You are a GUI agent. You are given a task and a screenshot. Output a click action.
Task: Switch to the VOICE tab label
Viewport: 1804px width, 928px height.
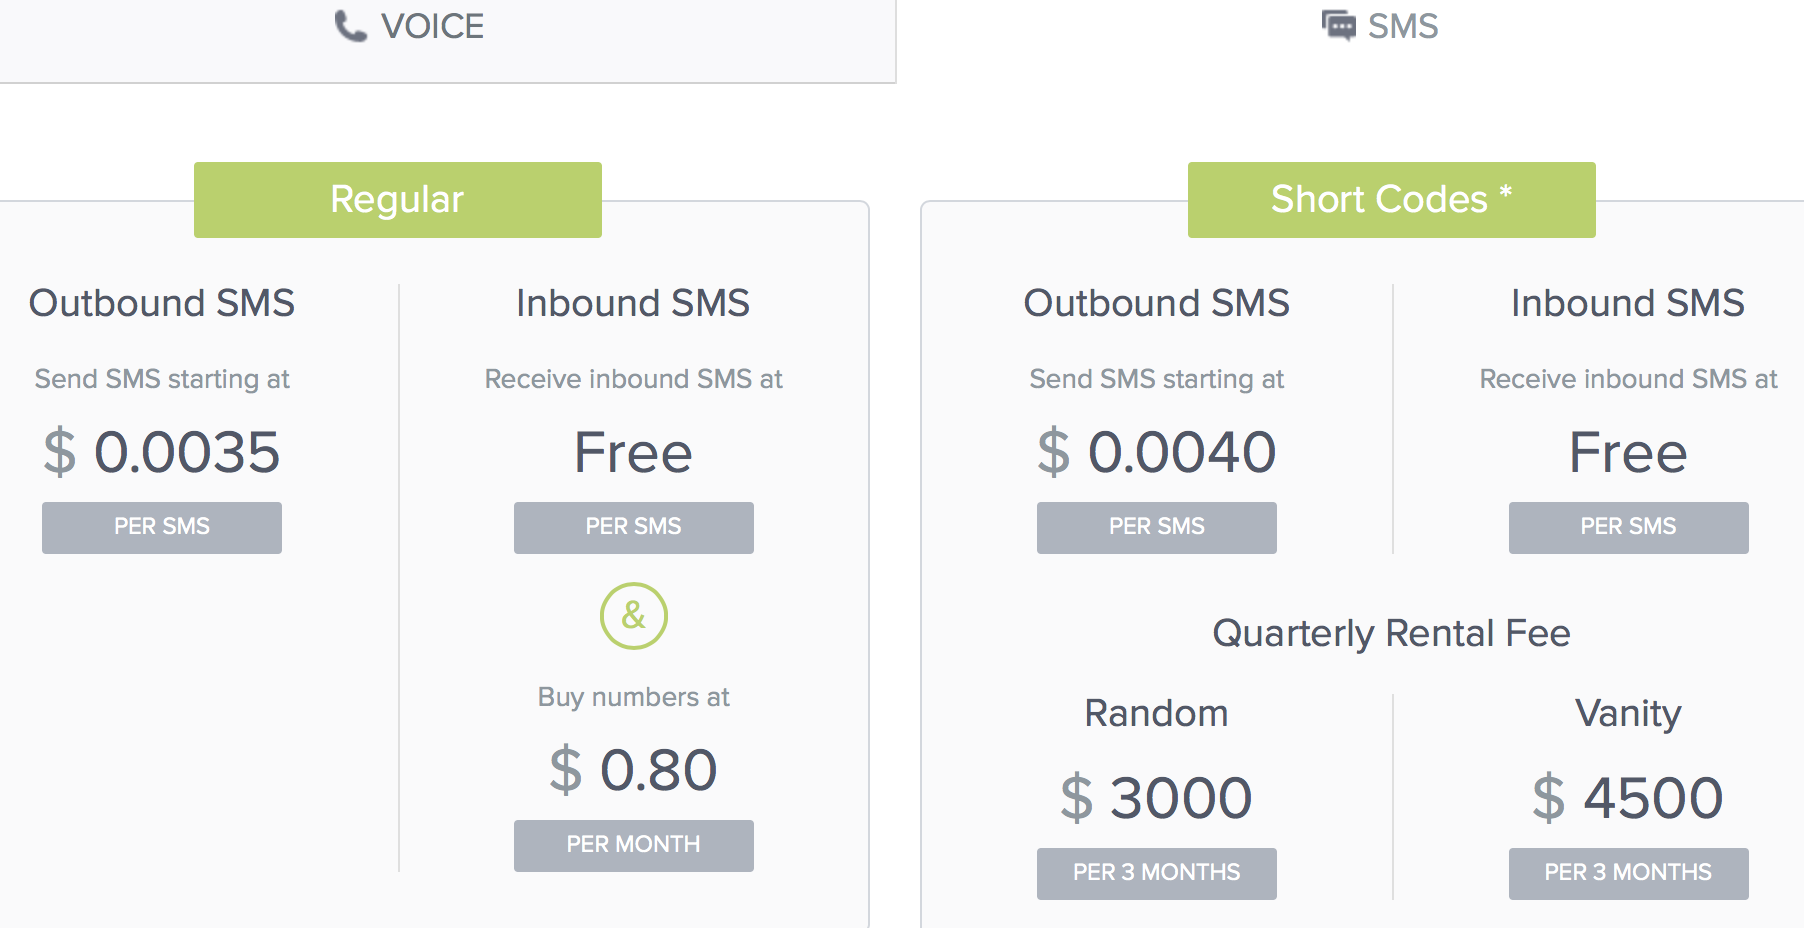(x=432, y=26)
